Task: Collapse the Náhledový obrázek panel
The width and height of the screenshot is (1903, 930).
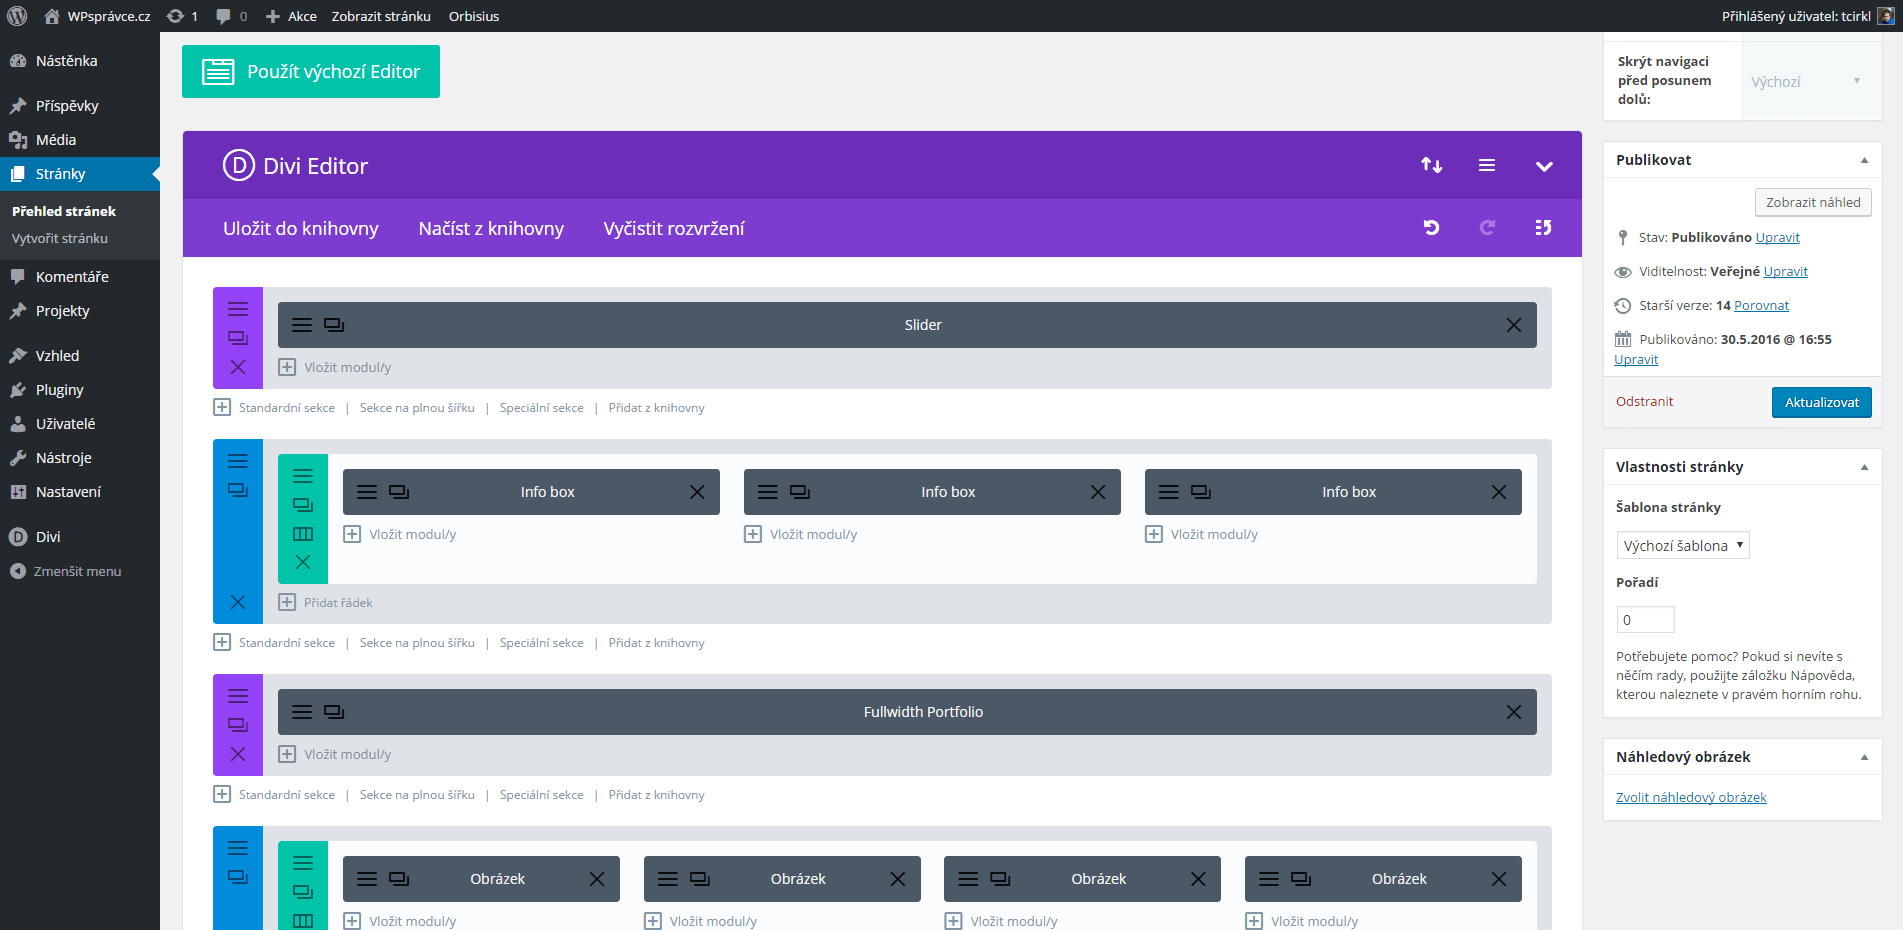Action: pos(1864,757)
